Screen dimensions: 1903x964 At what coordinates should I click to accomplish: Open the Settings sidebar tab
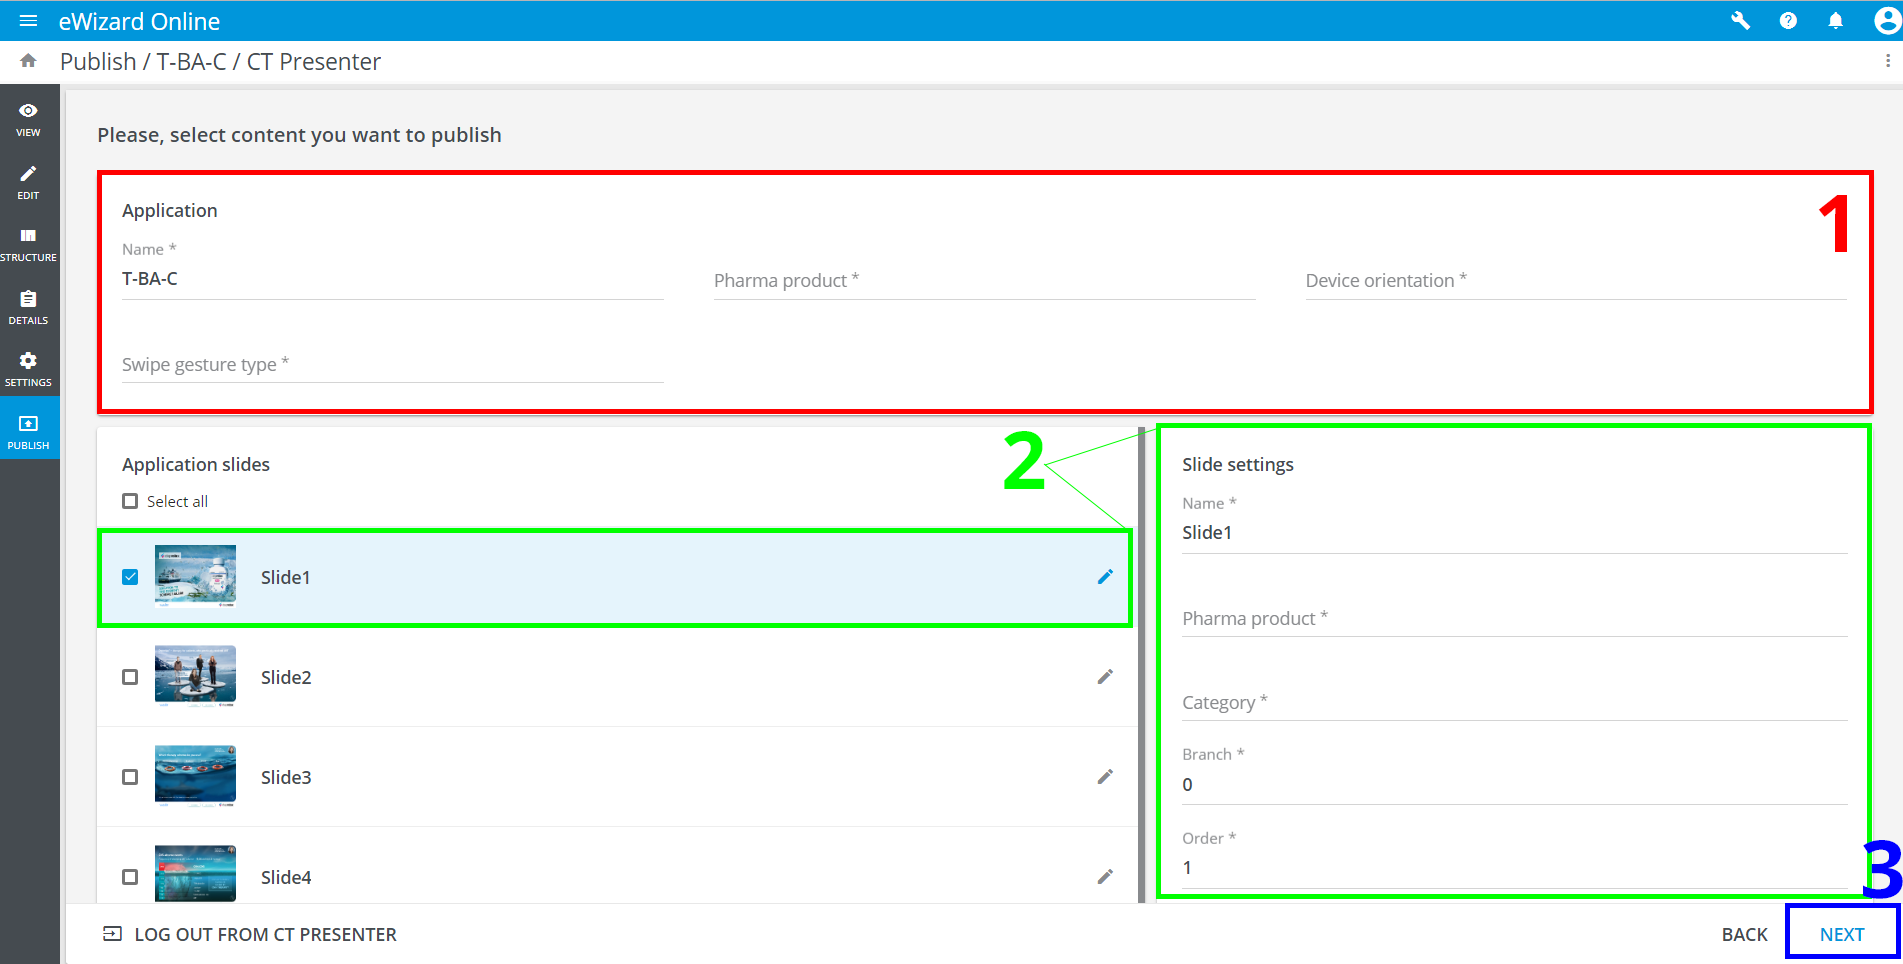[x=28, y=368]
